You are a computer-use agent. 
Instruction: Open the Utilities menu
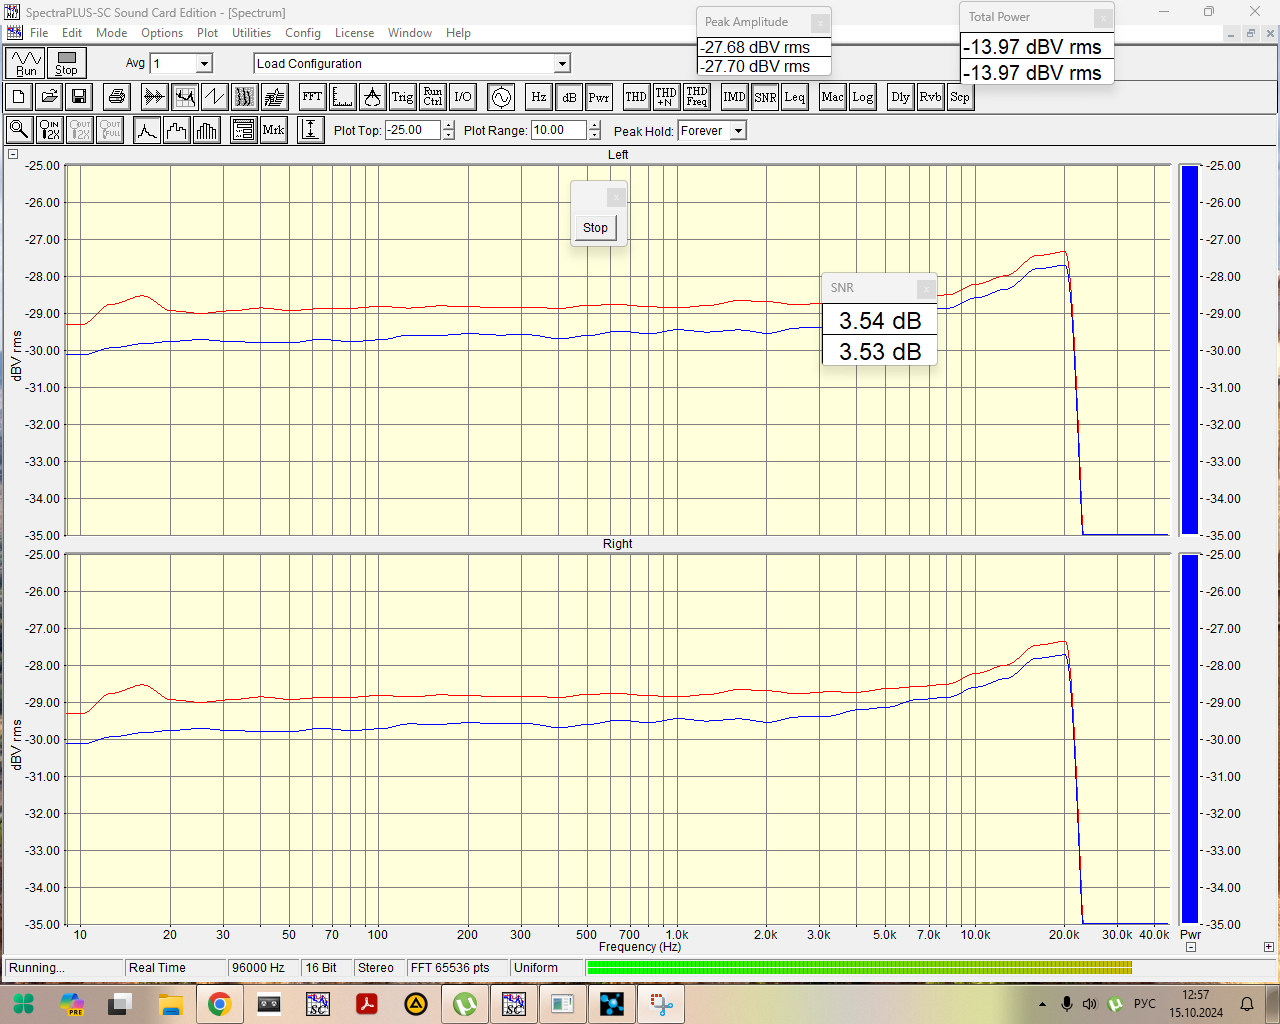pyautogui.click(x=251, y=33)
